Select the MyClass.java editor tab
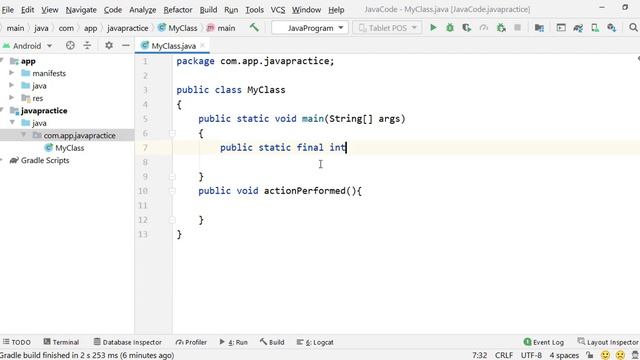This screenshot has width=640, height=360. pos(173,46)
